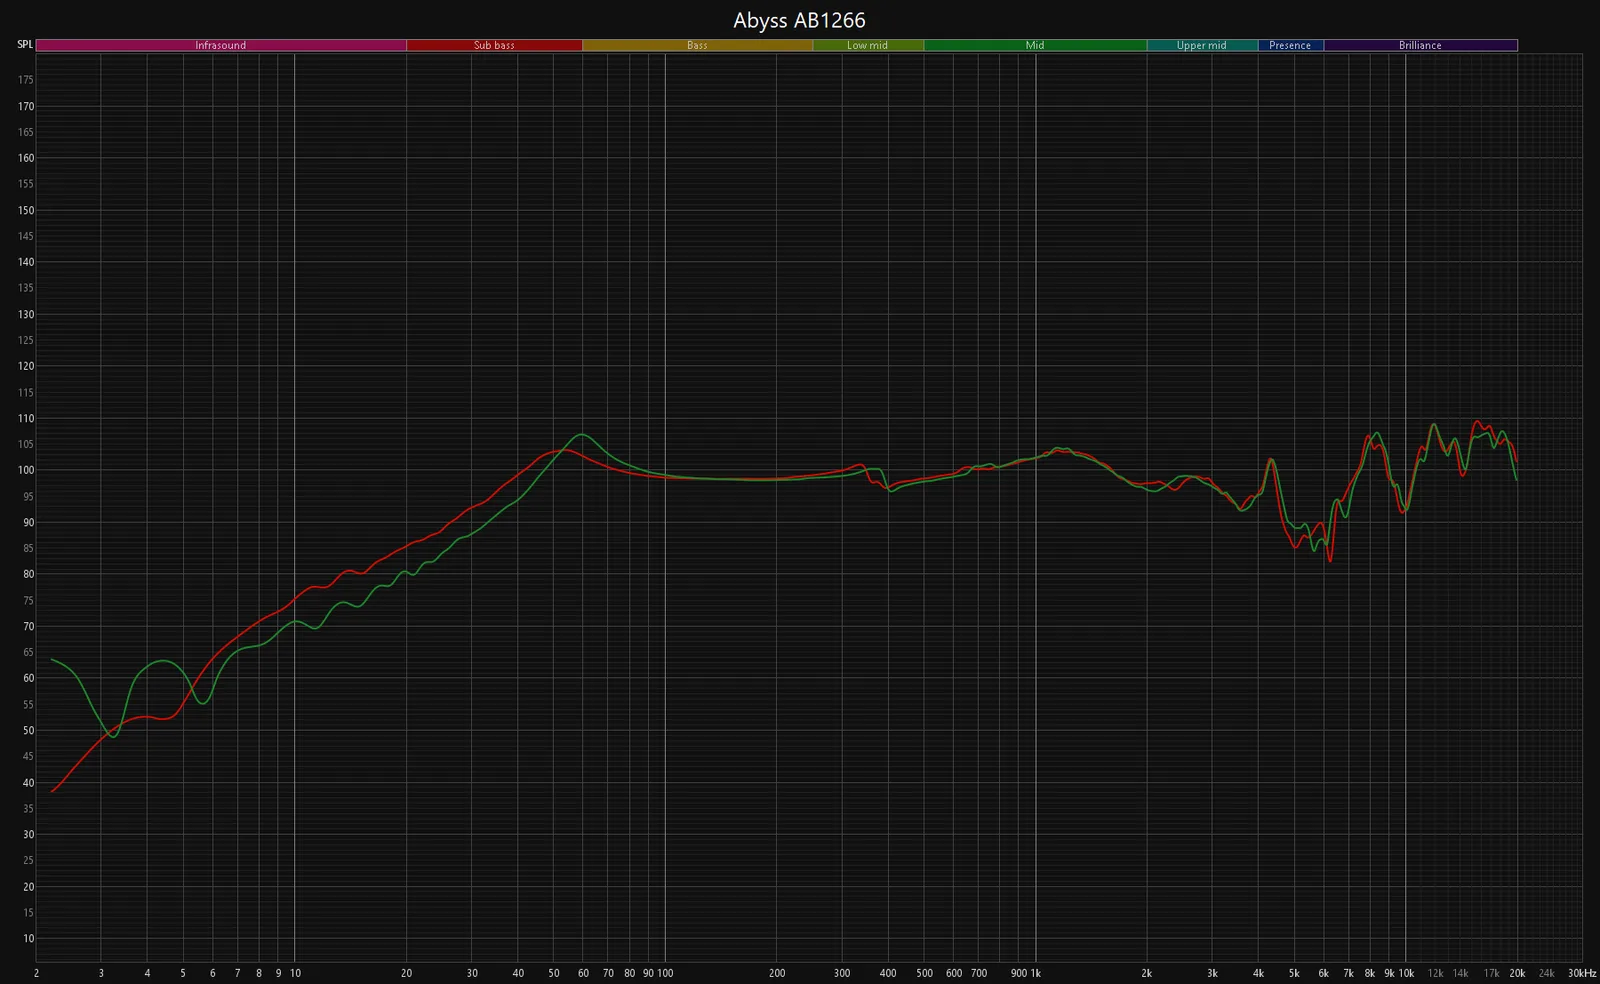Image resolution: width=1600 pixels, height=984 pixels.
Task: Click the Bass band header
Action: point(697,45)
